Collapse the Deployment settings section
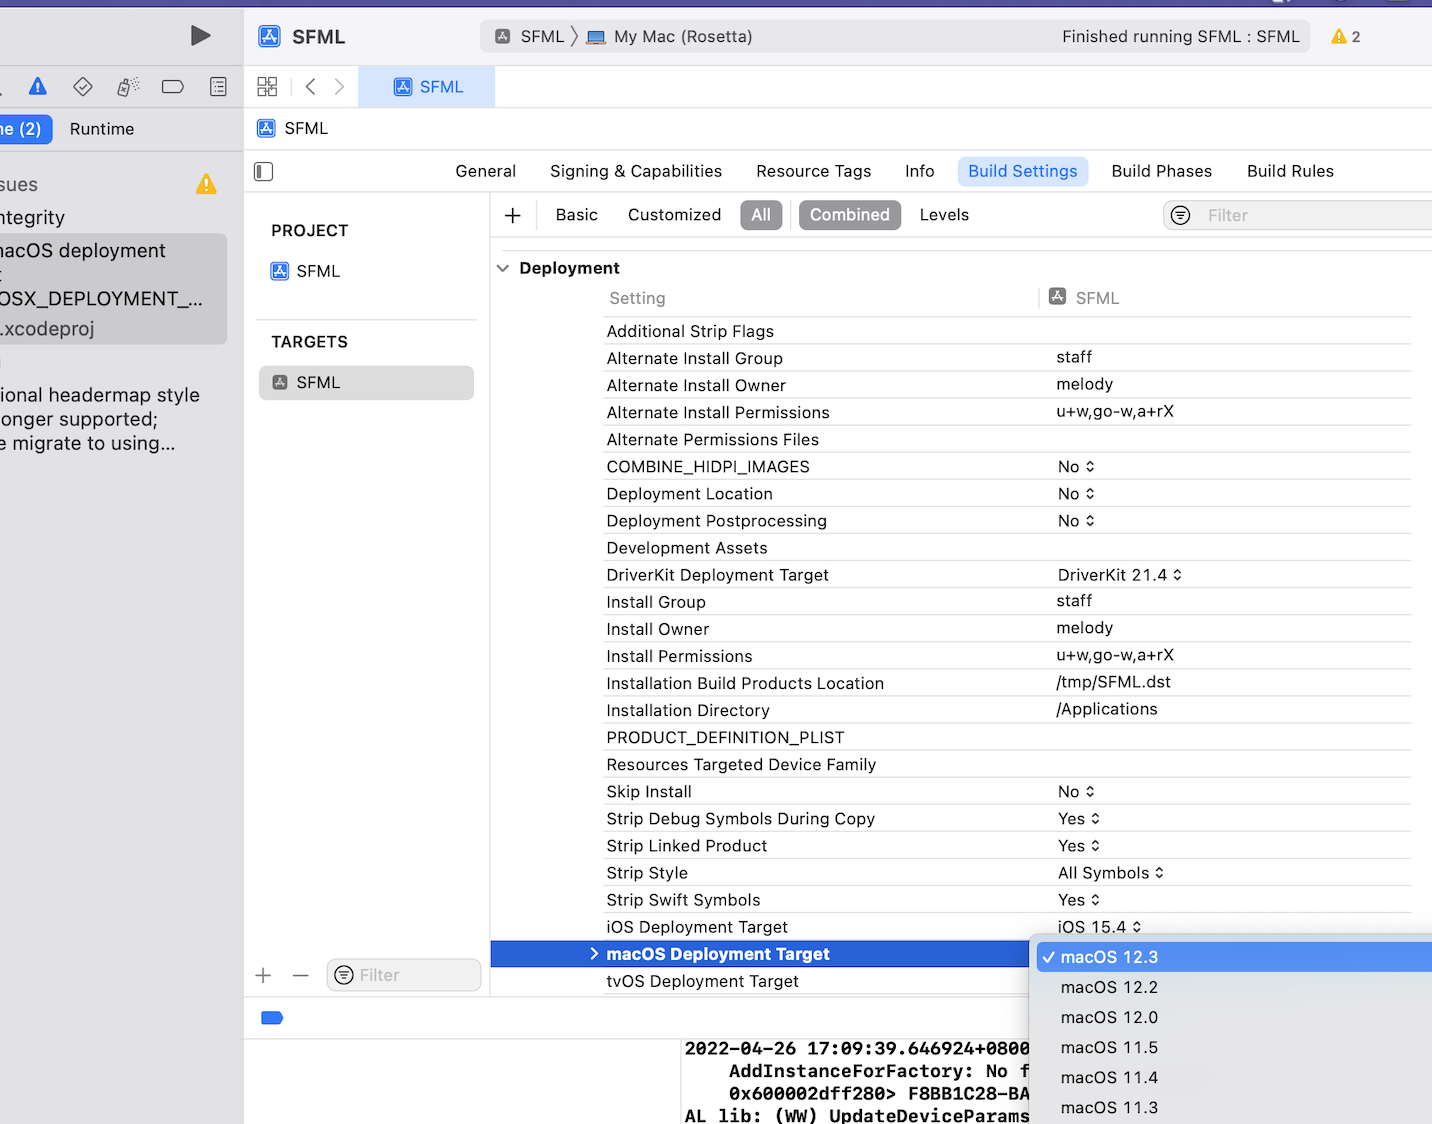 [502, 267]
